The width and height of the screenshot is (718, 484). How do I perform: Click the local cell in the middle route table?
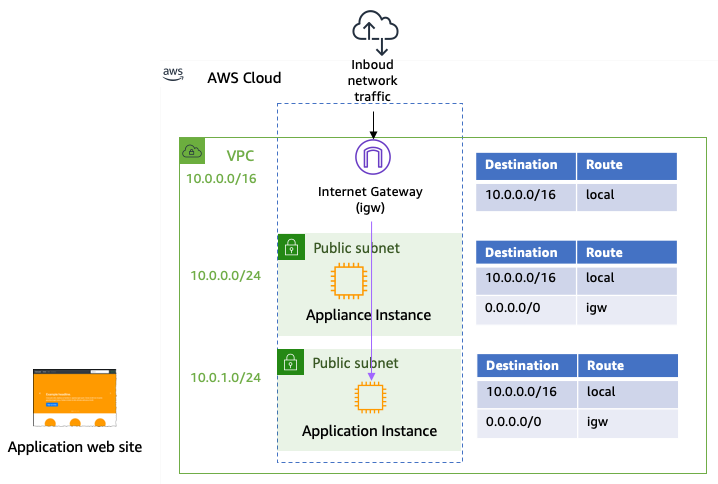[x=627, y=281]
